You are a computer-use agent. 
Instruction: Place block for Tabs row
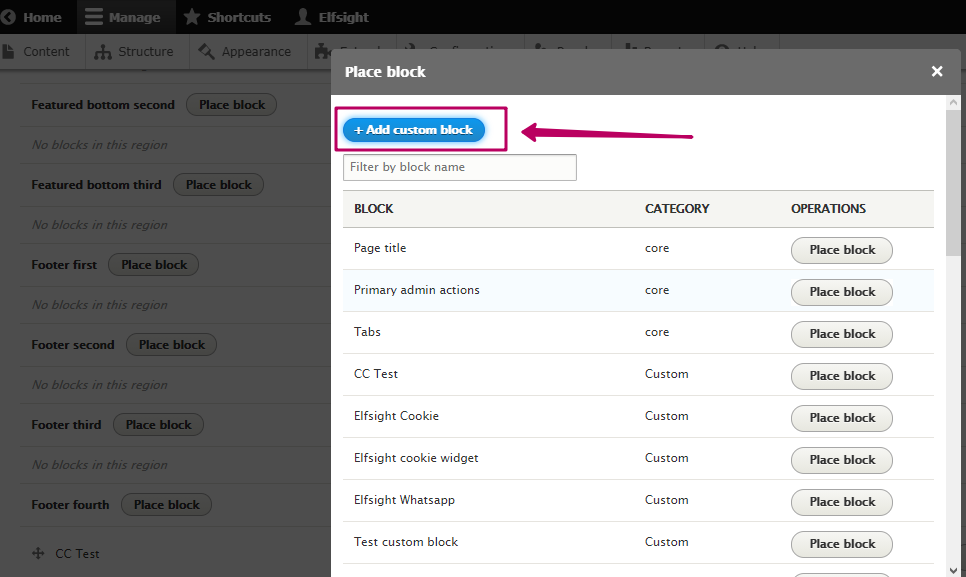tap(842, 334)
